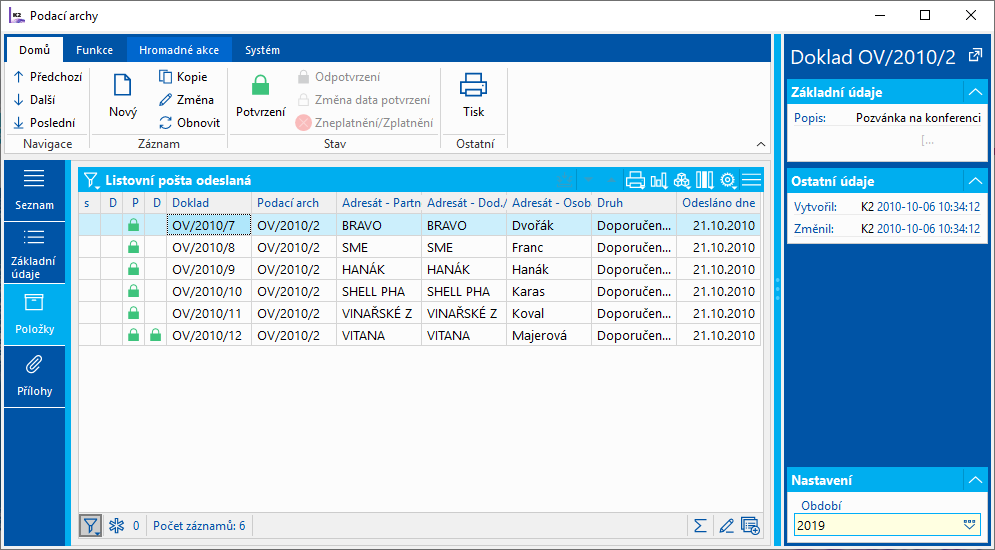Image resolution: width=995 pixels, height=550 pixels.
Task: Open Doklad OV/2010/2 in external window
Action: click(975, 56)
